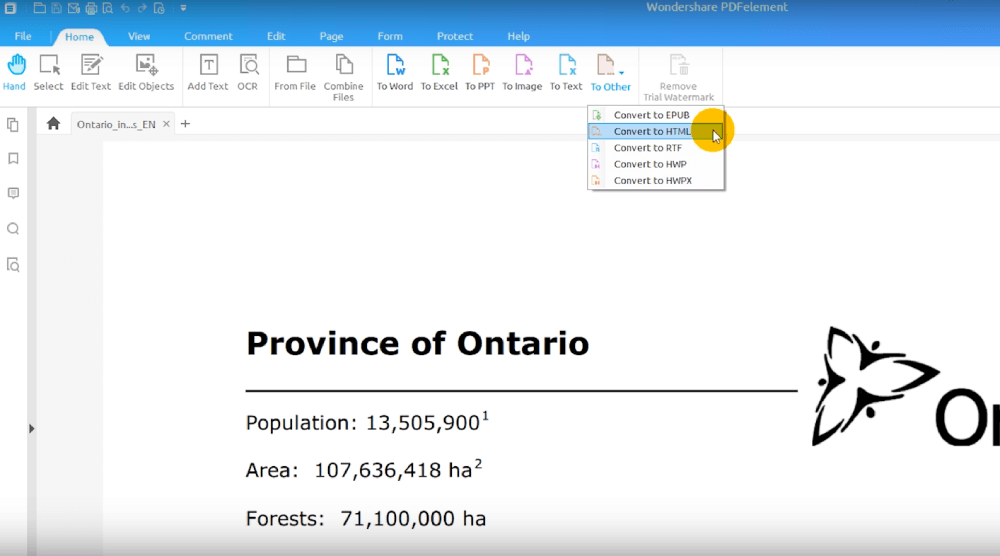
Task: Click the To Image button
Action: [x=522, y=72]
